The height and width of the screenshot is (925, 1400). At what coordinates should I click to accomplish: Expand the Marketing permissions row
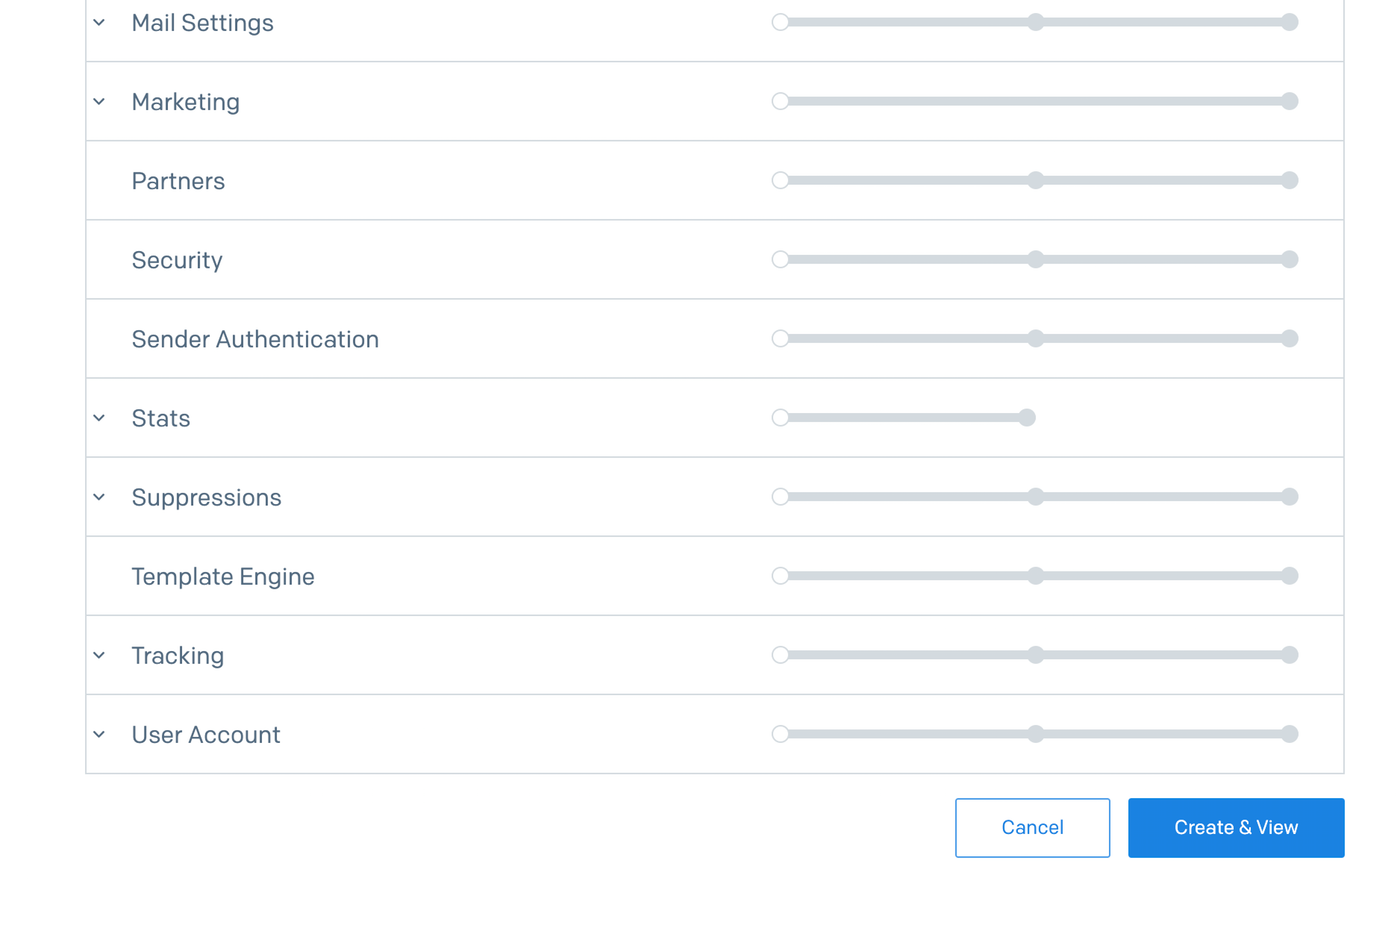tap(99, 101)
